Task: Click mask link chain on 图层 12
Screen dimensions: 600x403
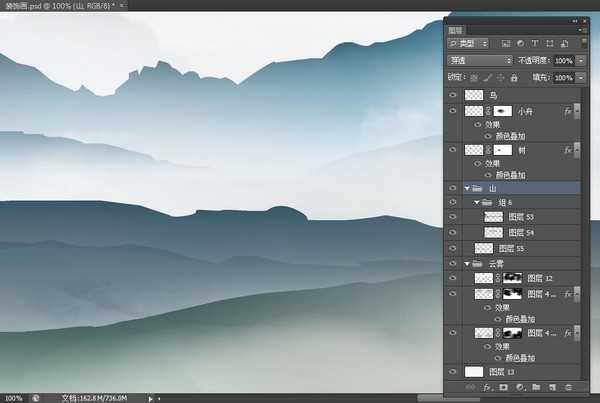Action: pos(498,278)
